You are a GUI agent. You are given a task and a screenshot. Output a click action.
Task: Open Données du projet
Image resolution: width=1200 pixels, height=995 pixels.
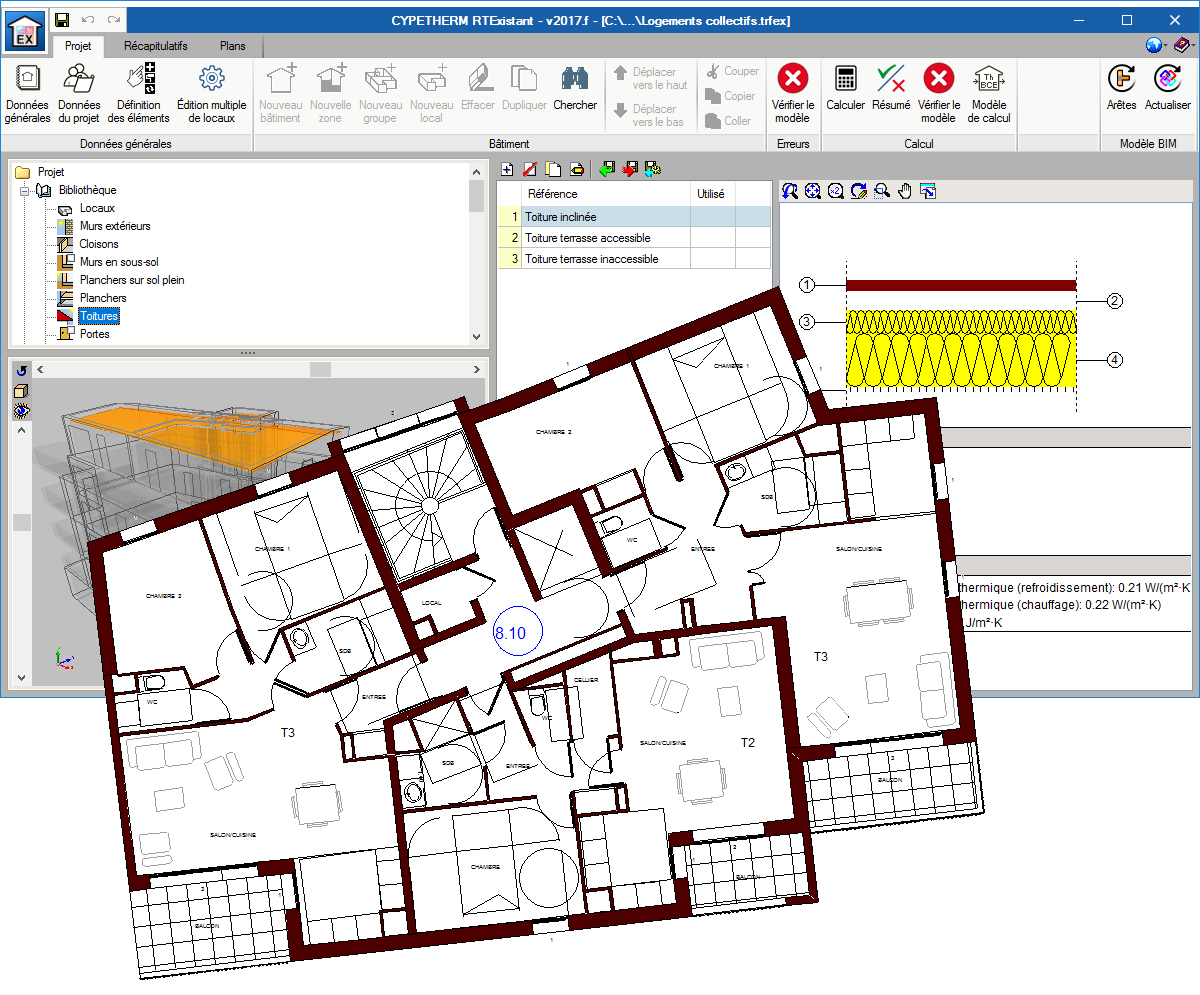coord(79,94)
